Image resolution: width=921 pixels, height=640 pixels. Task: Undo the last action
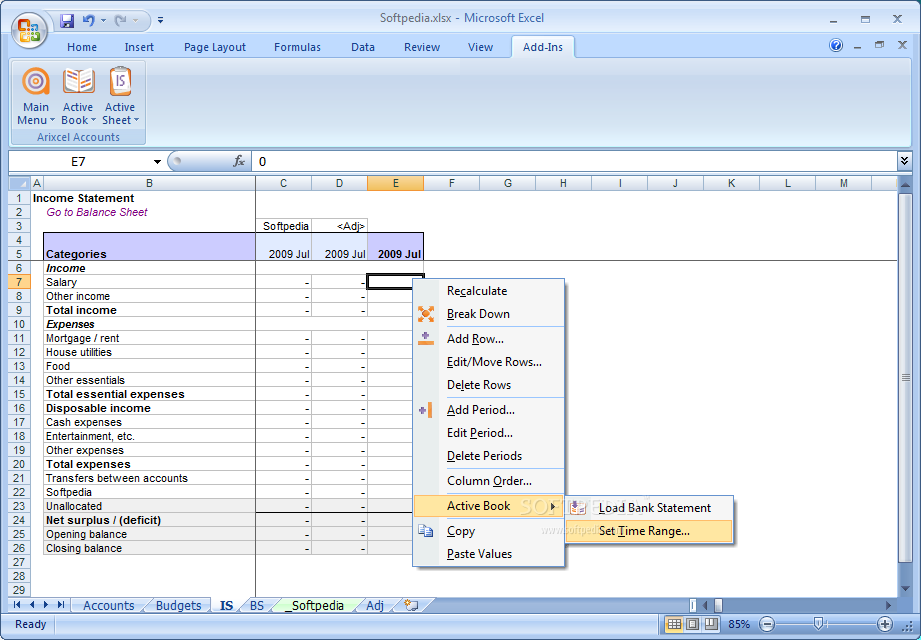[88, 21]
